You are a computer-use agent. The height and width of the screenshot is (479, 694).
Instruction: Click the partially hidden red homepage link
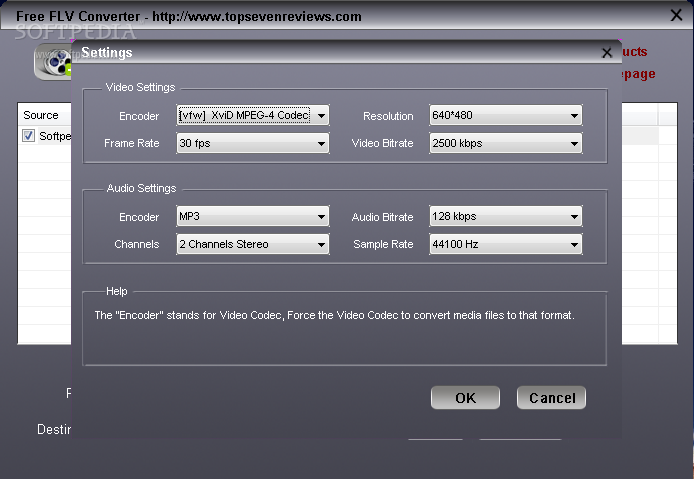(x=638, y=74)
